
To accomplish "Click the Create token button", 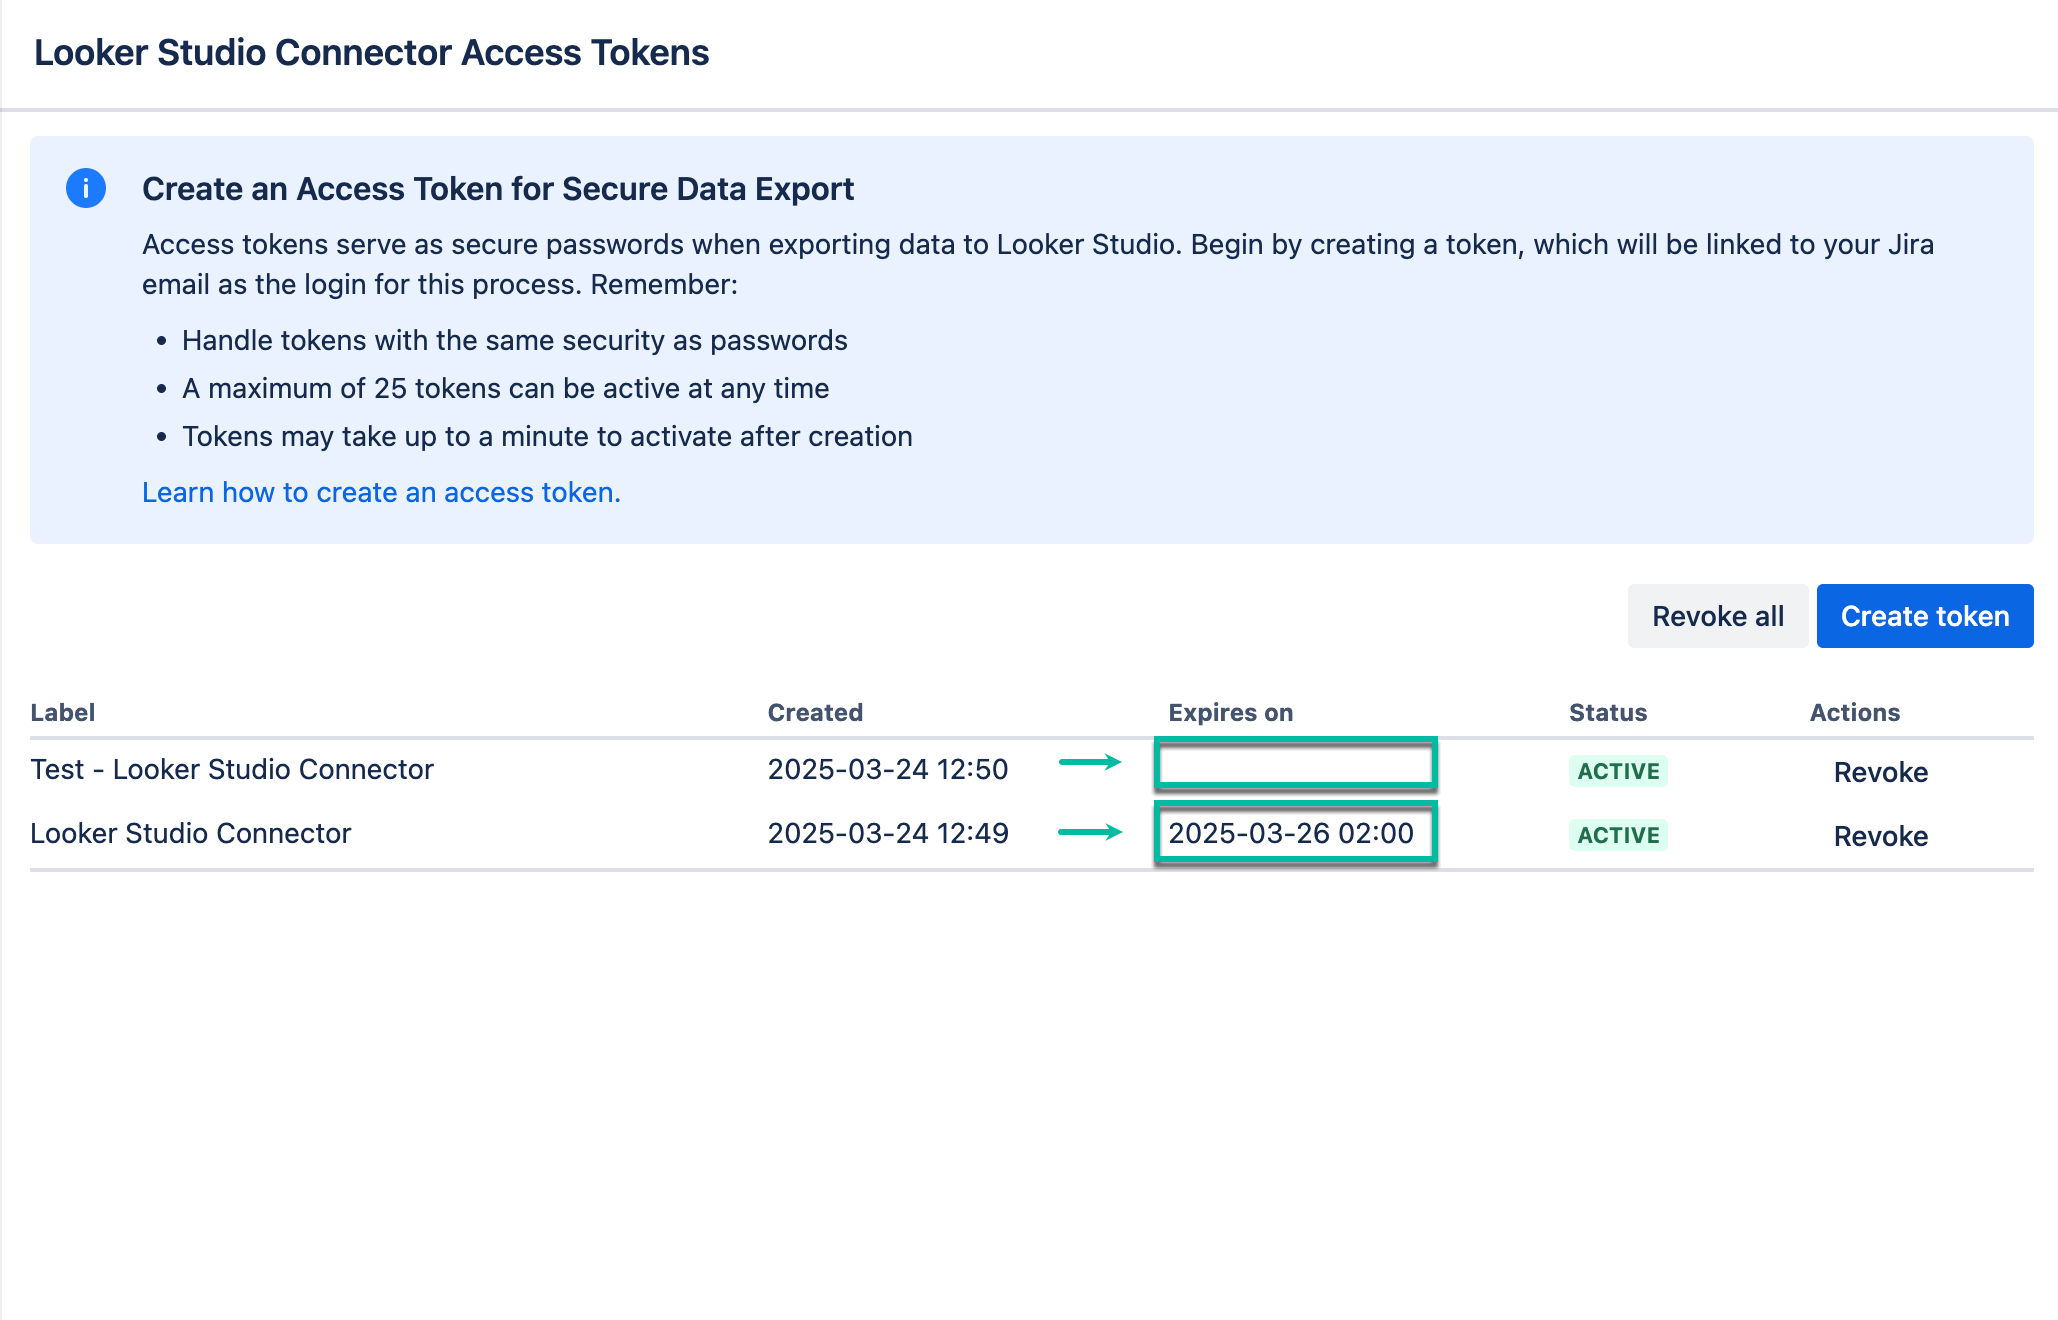I will coord(1924,616).
